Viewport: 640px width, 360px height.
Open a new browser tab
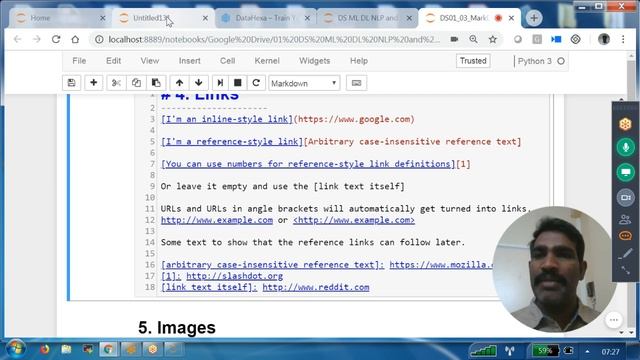pyautogui.click(x=534, y=18)
